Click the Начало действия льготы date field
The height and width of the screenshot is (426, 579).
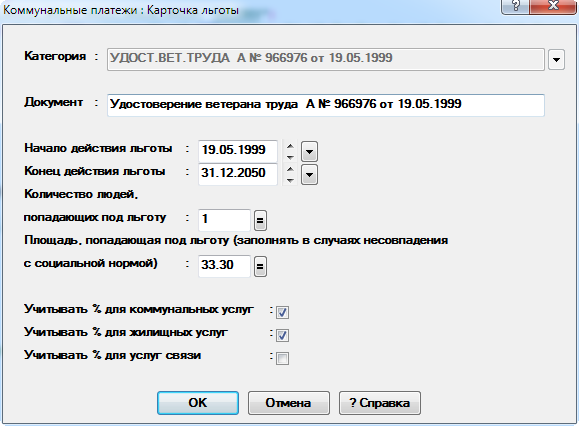point(238,151)
